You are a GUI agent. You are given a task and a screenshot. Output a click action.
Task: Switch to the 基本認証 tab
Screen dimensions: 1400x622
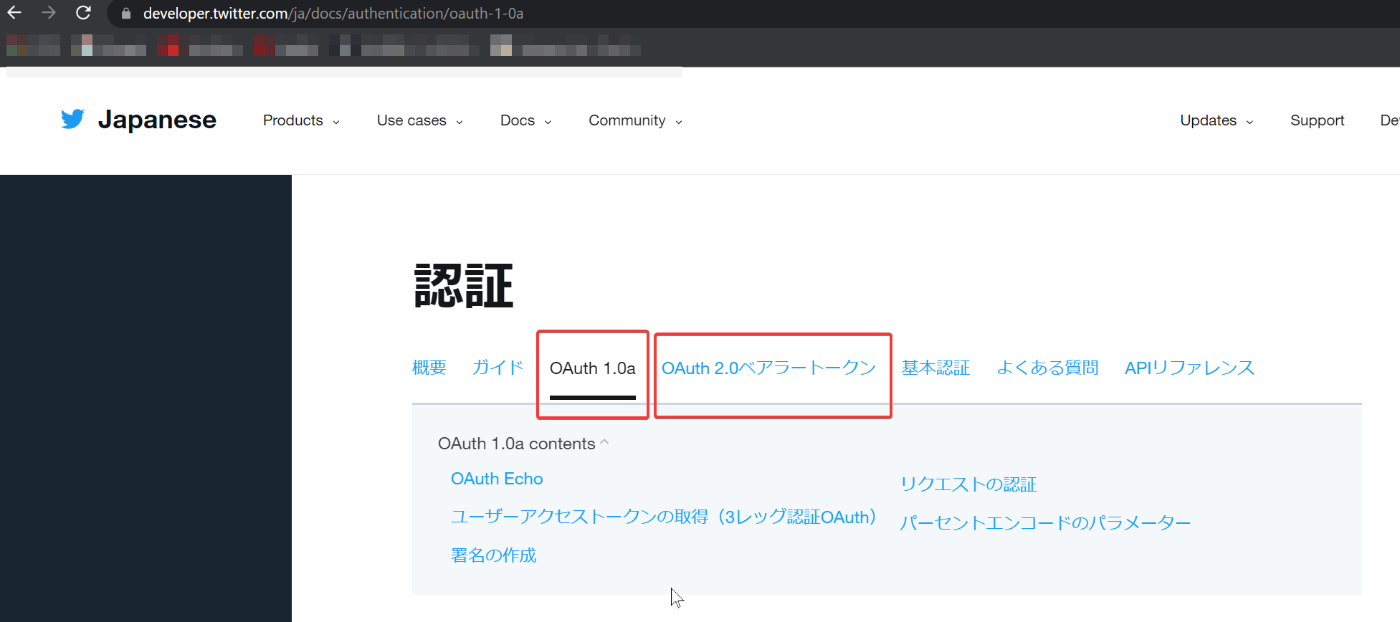click(936, 368)
